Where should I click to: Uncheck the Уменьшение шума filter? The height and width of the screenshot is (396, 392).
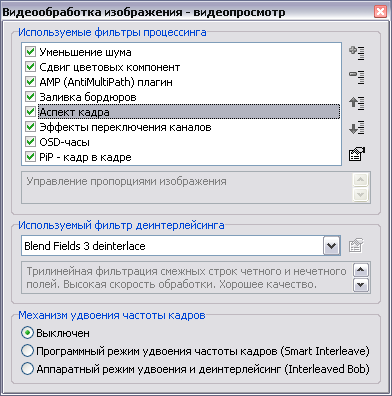click(30, 52)
